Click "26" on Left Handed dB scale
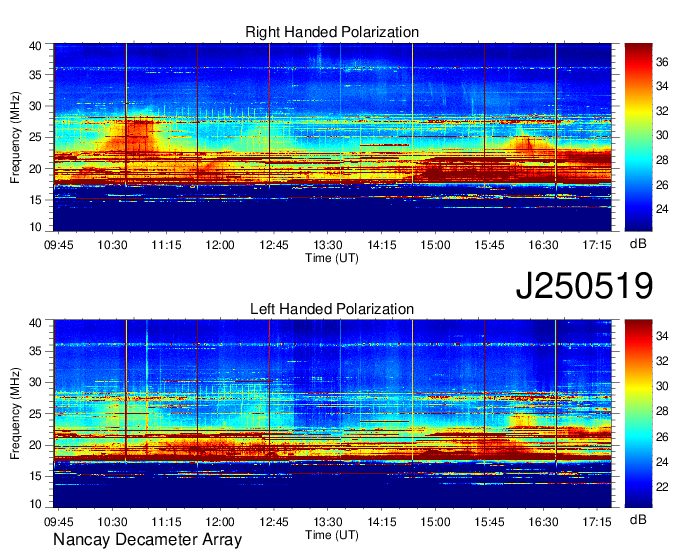Viewport: 680px width, 552px height. coord(662,437)
